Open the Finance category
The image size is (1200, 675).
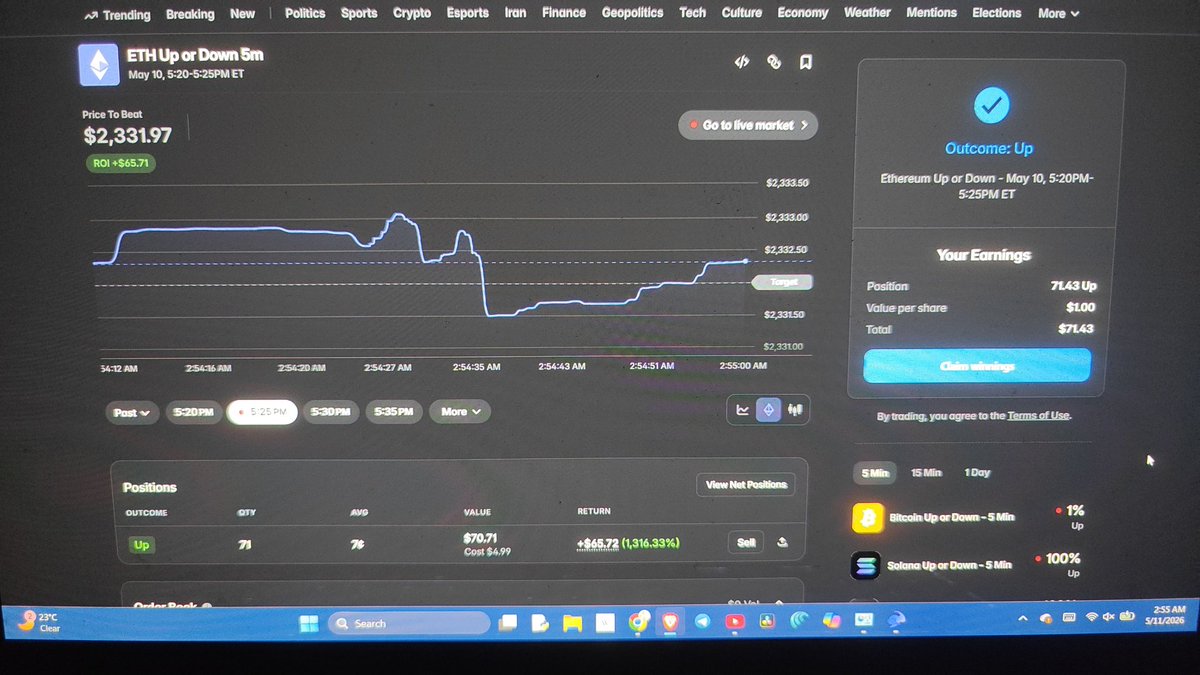[x=564, y=13]
